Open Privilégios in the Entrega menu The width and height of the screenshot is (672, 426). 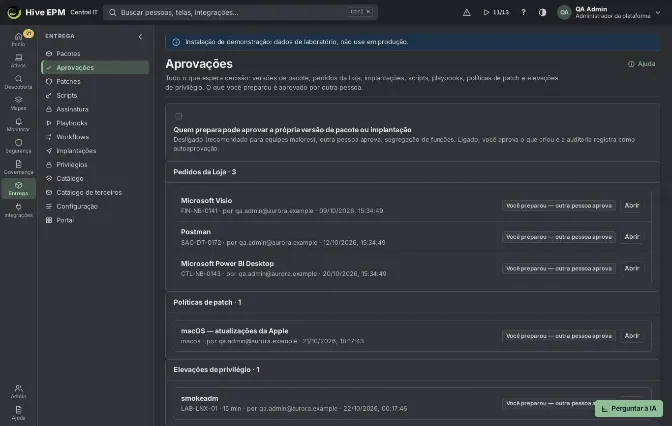(95, 165)
